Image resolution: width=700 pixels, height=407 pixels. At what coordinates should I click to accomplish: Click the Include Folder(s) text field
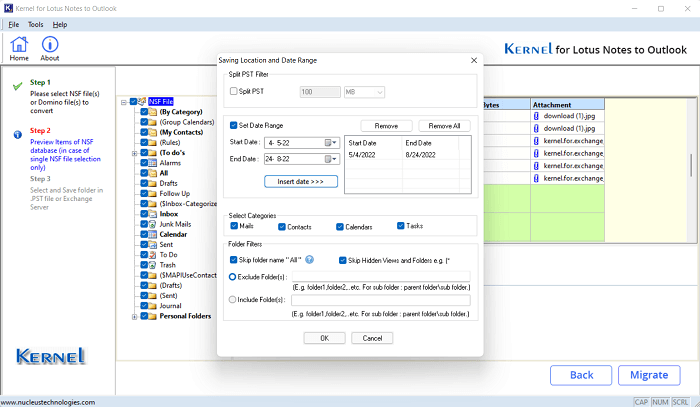point(381,300)
